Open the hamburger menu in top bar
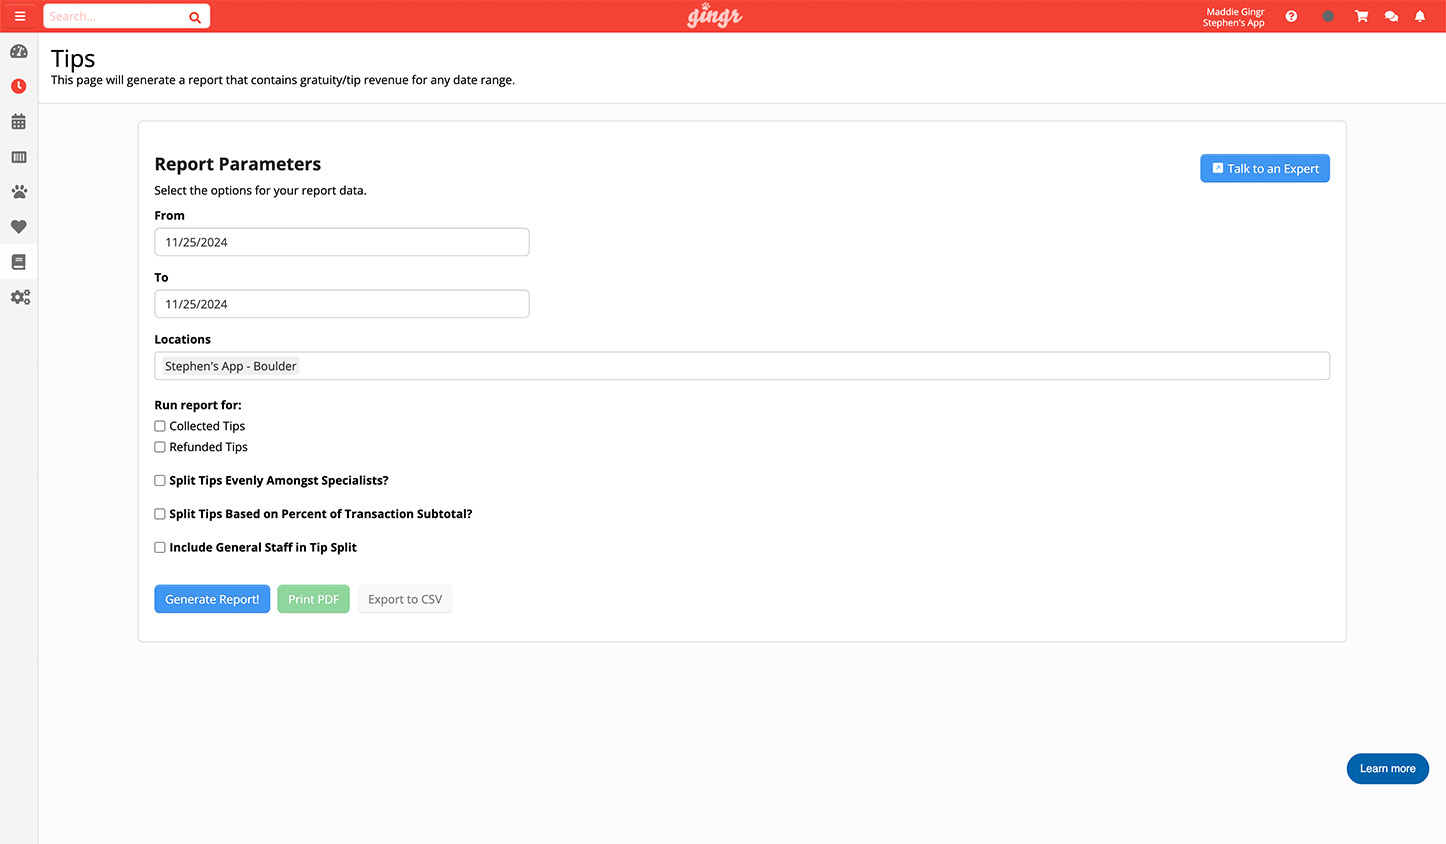The image size is (1446, 844). coord(19,16)
